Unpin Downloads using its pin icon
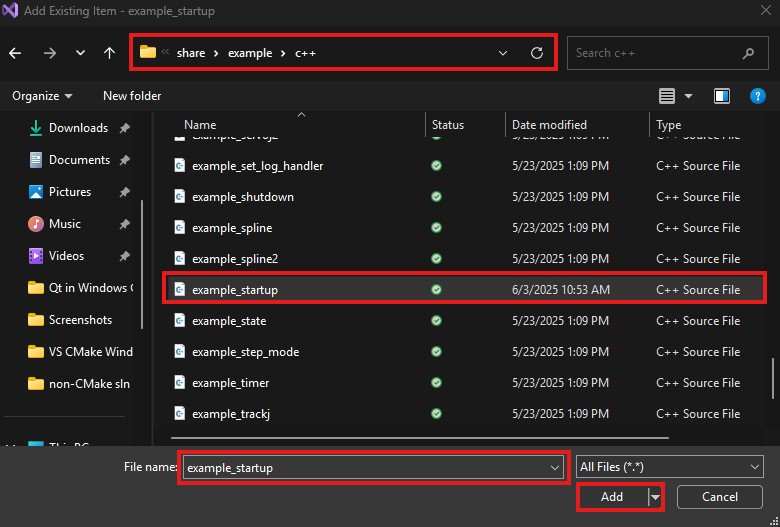780x527 pixels. tap(124, 128)
